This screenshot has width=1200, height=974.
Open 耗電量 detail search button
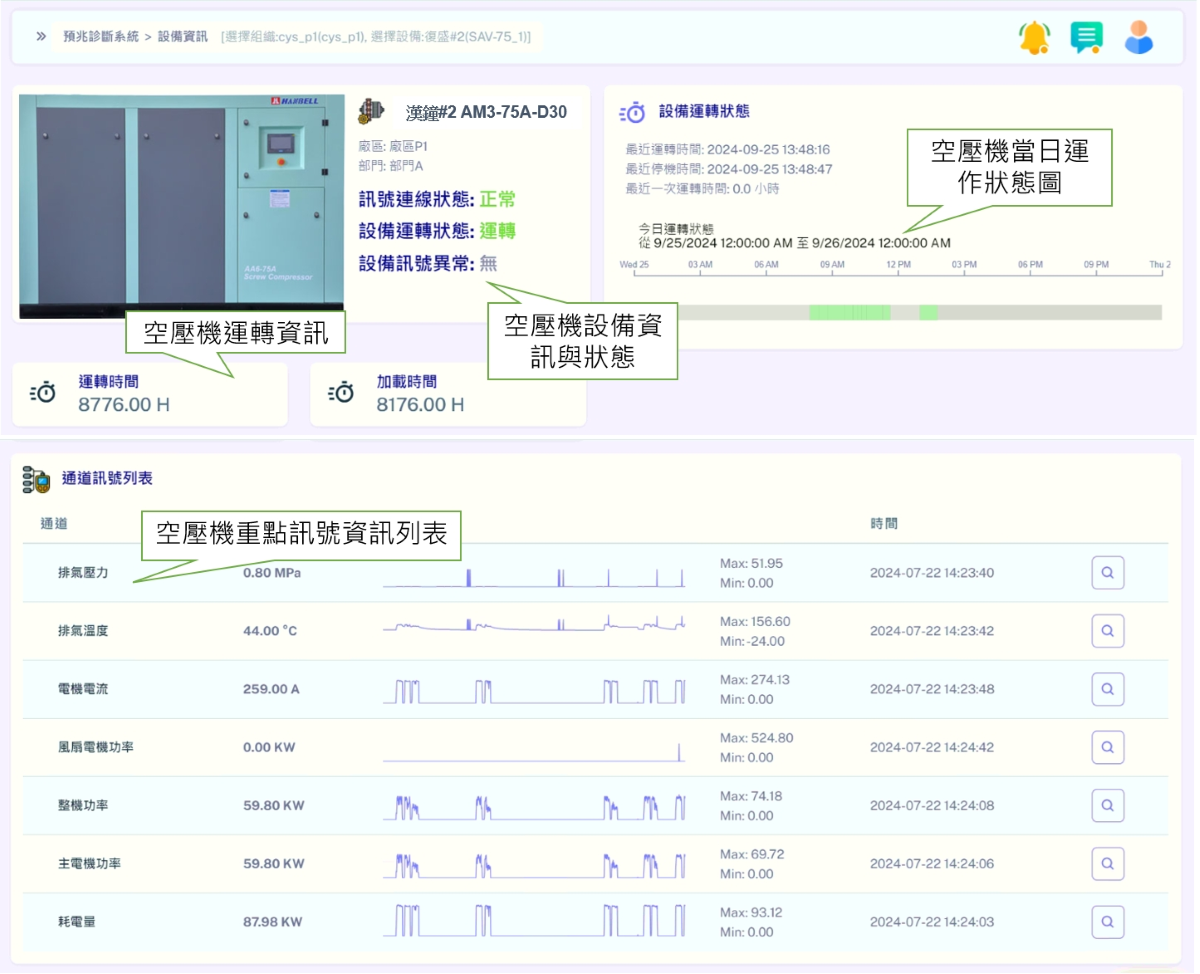click(1107, 921)
